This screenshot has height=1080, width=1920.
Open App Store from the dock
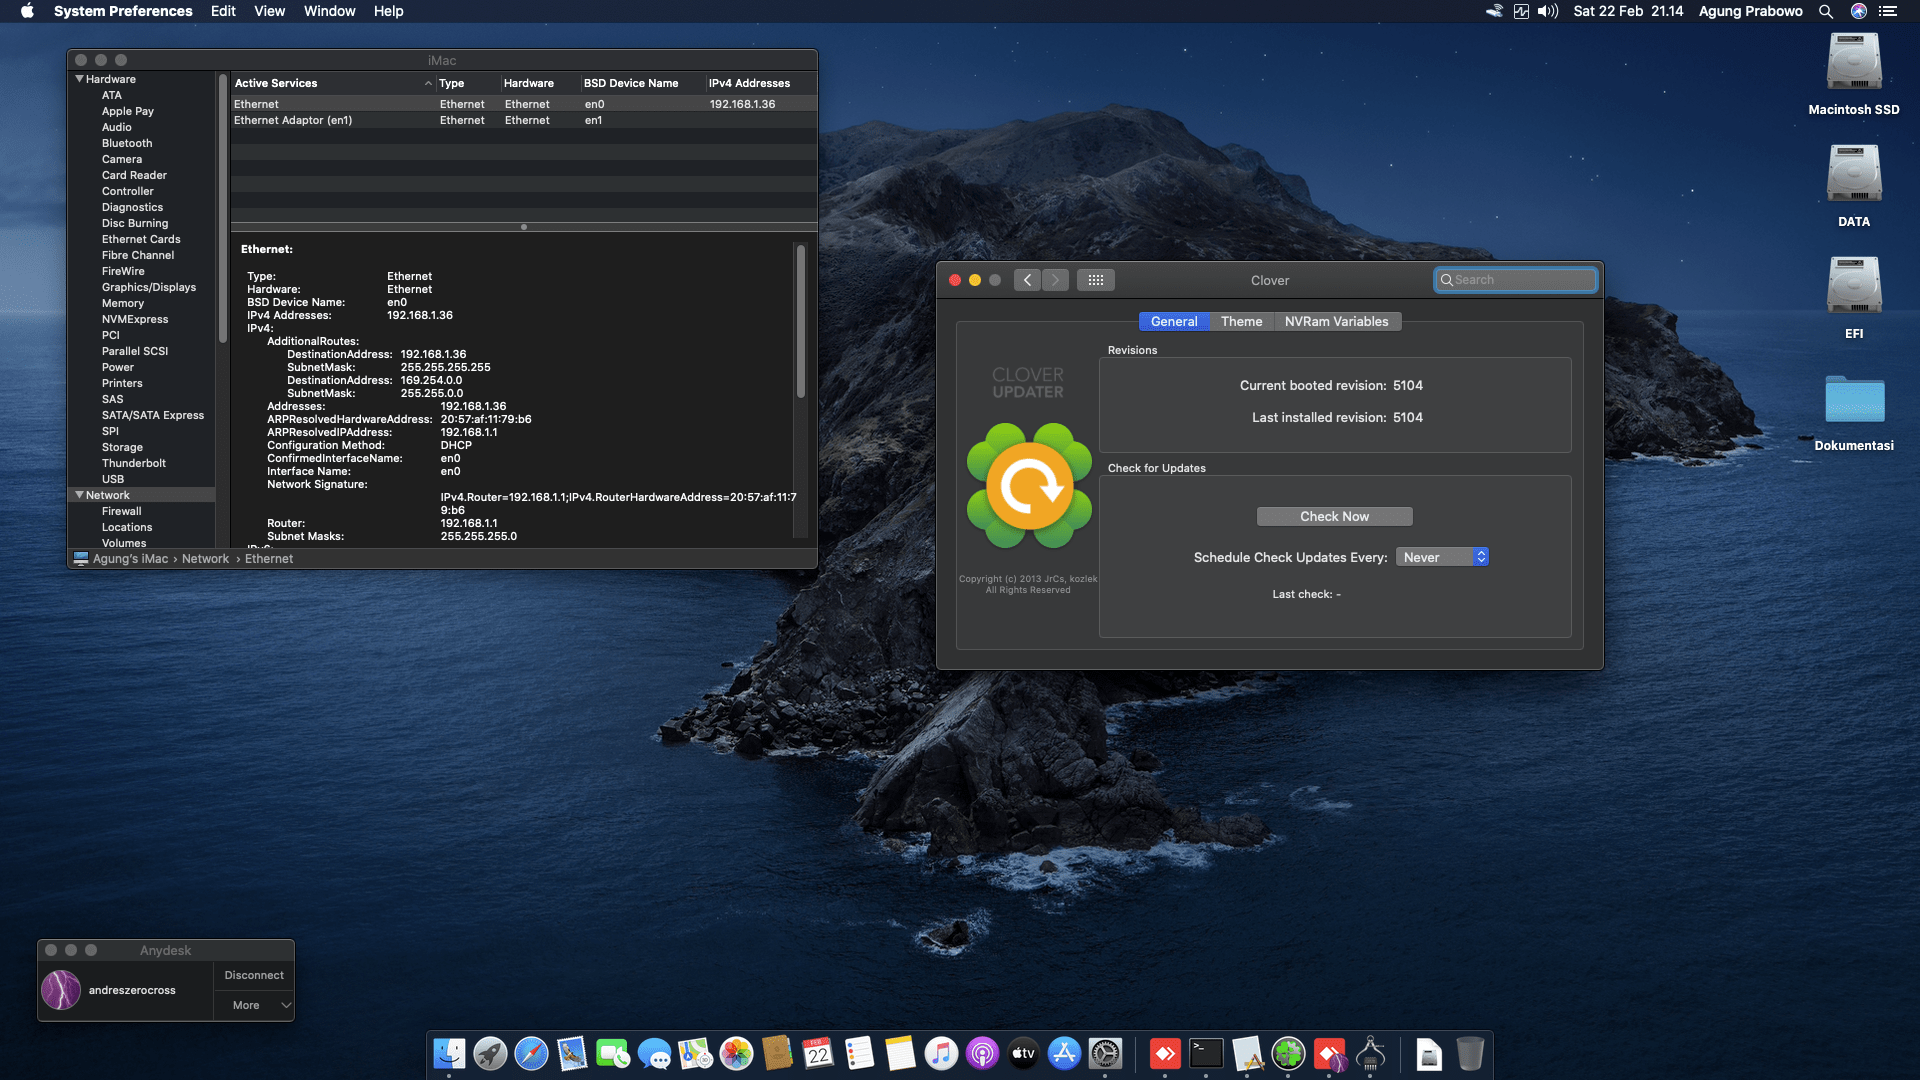tap(1064, 1053)
